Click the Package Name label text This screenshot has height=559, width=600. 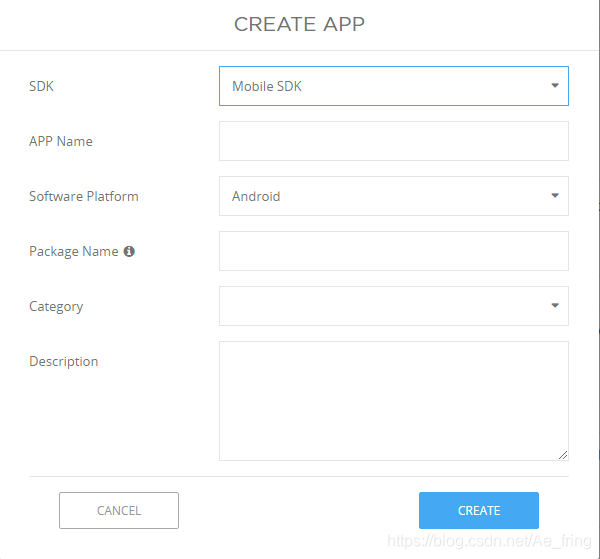point(74,252)
